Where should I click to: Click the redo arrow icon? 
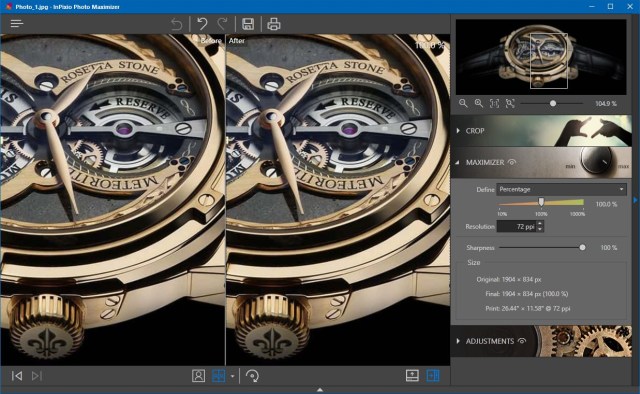point(222,24)
